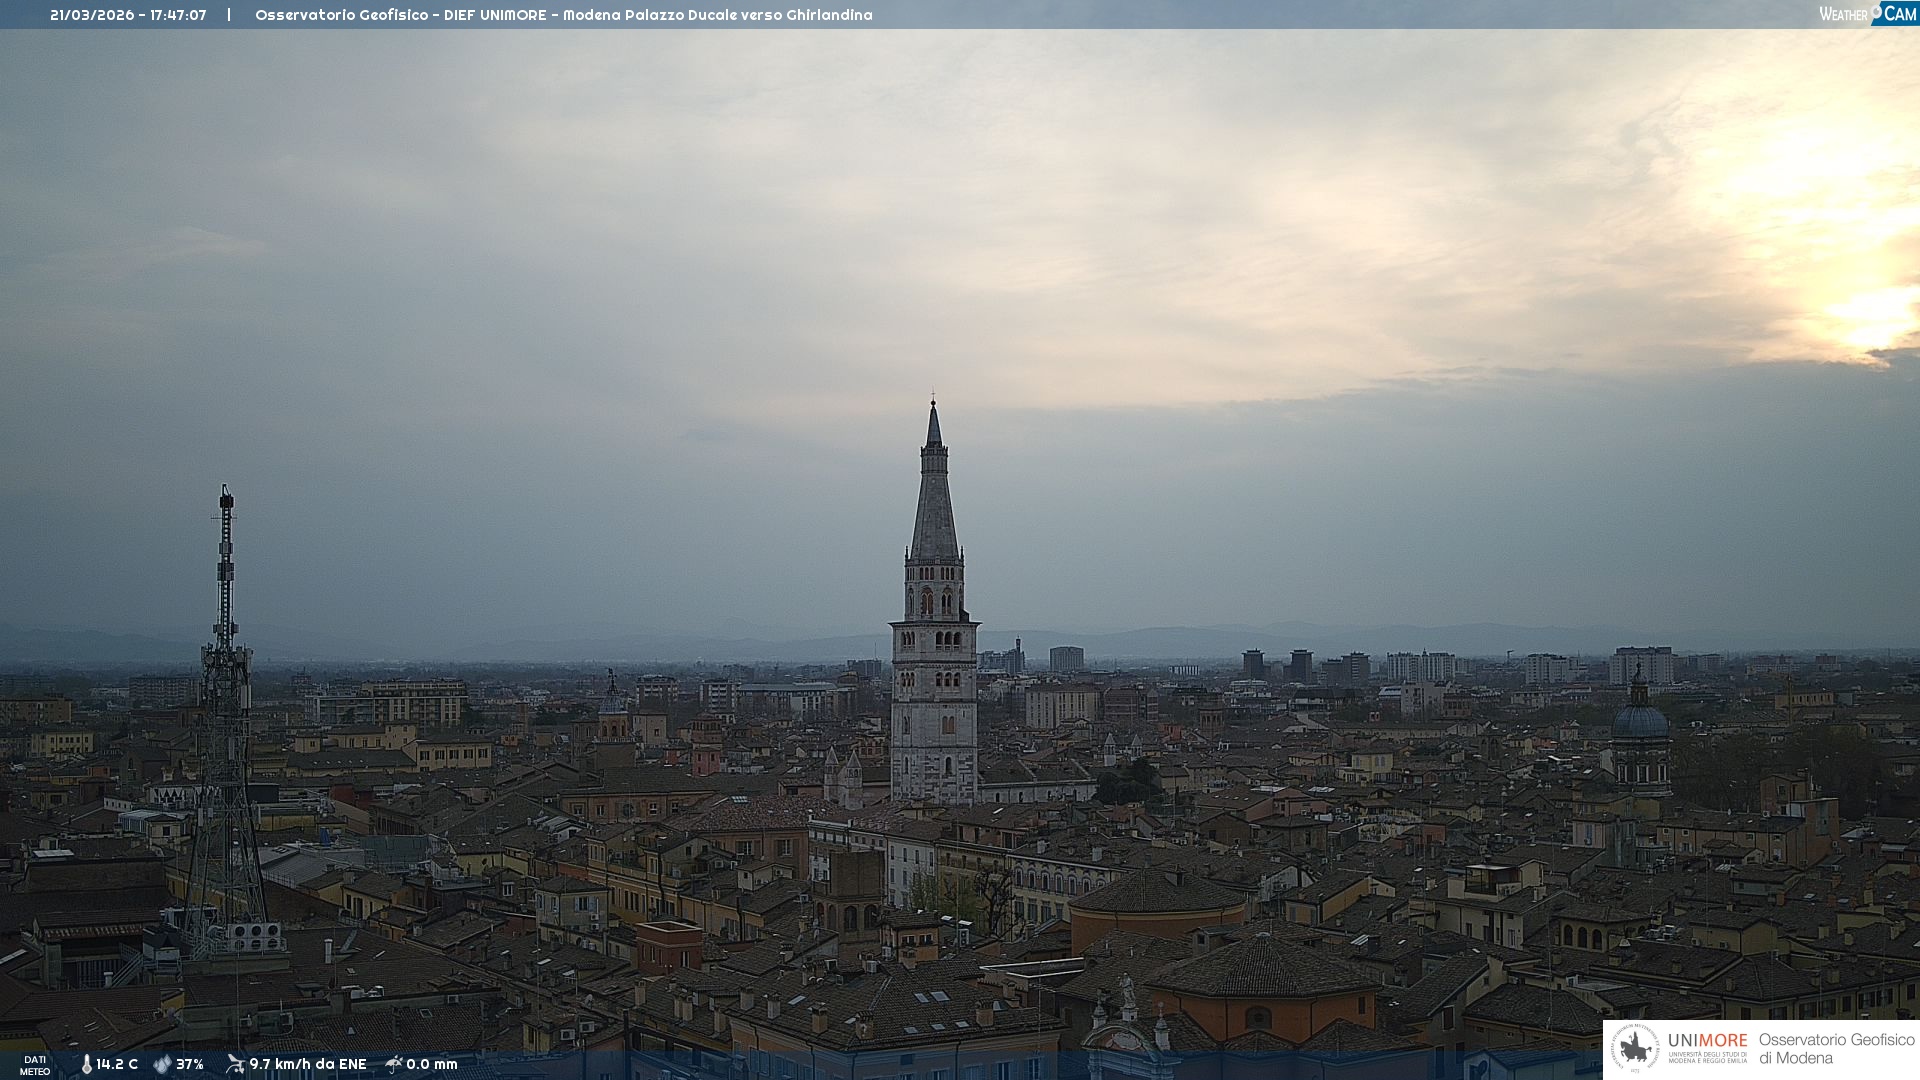Image resolution: width=1920 pixels, height=1080 pixels.
Task: Click the blue church dome
Action: pos(1640,720)
